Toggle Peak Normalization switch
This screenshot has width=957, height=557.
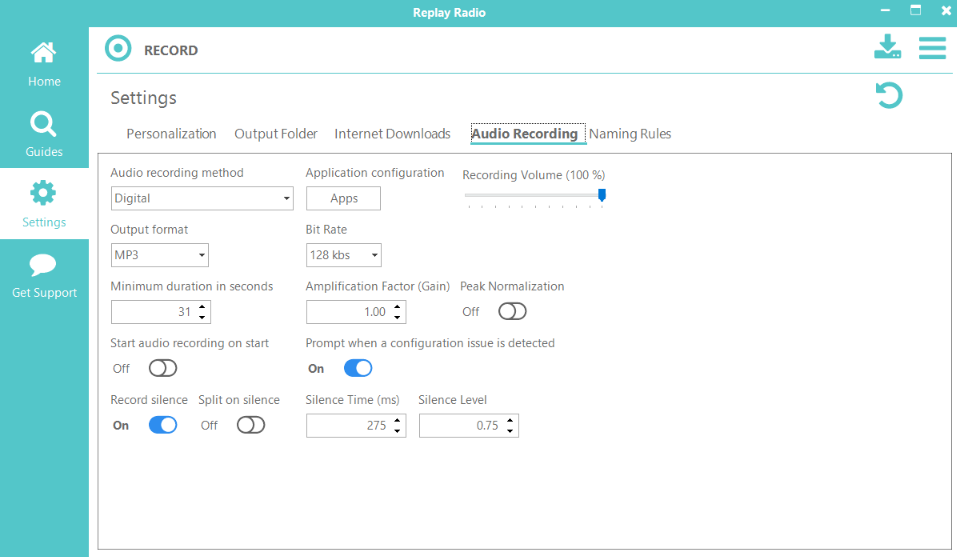[512, 311]
